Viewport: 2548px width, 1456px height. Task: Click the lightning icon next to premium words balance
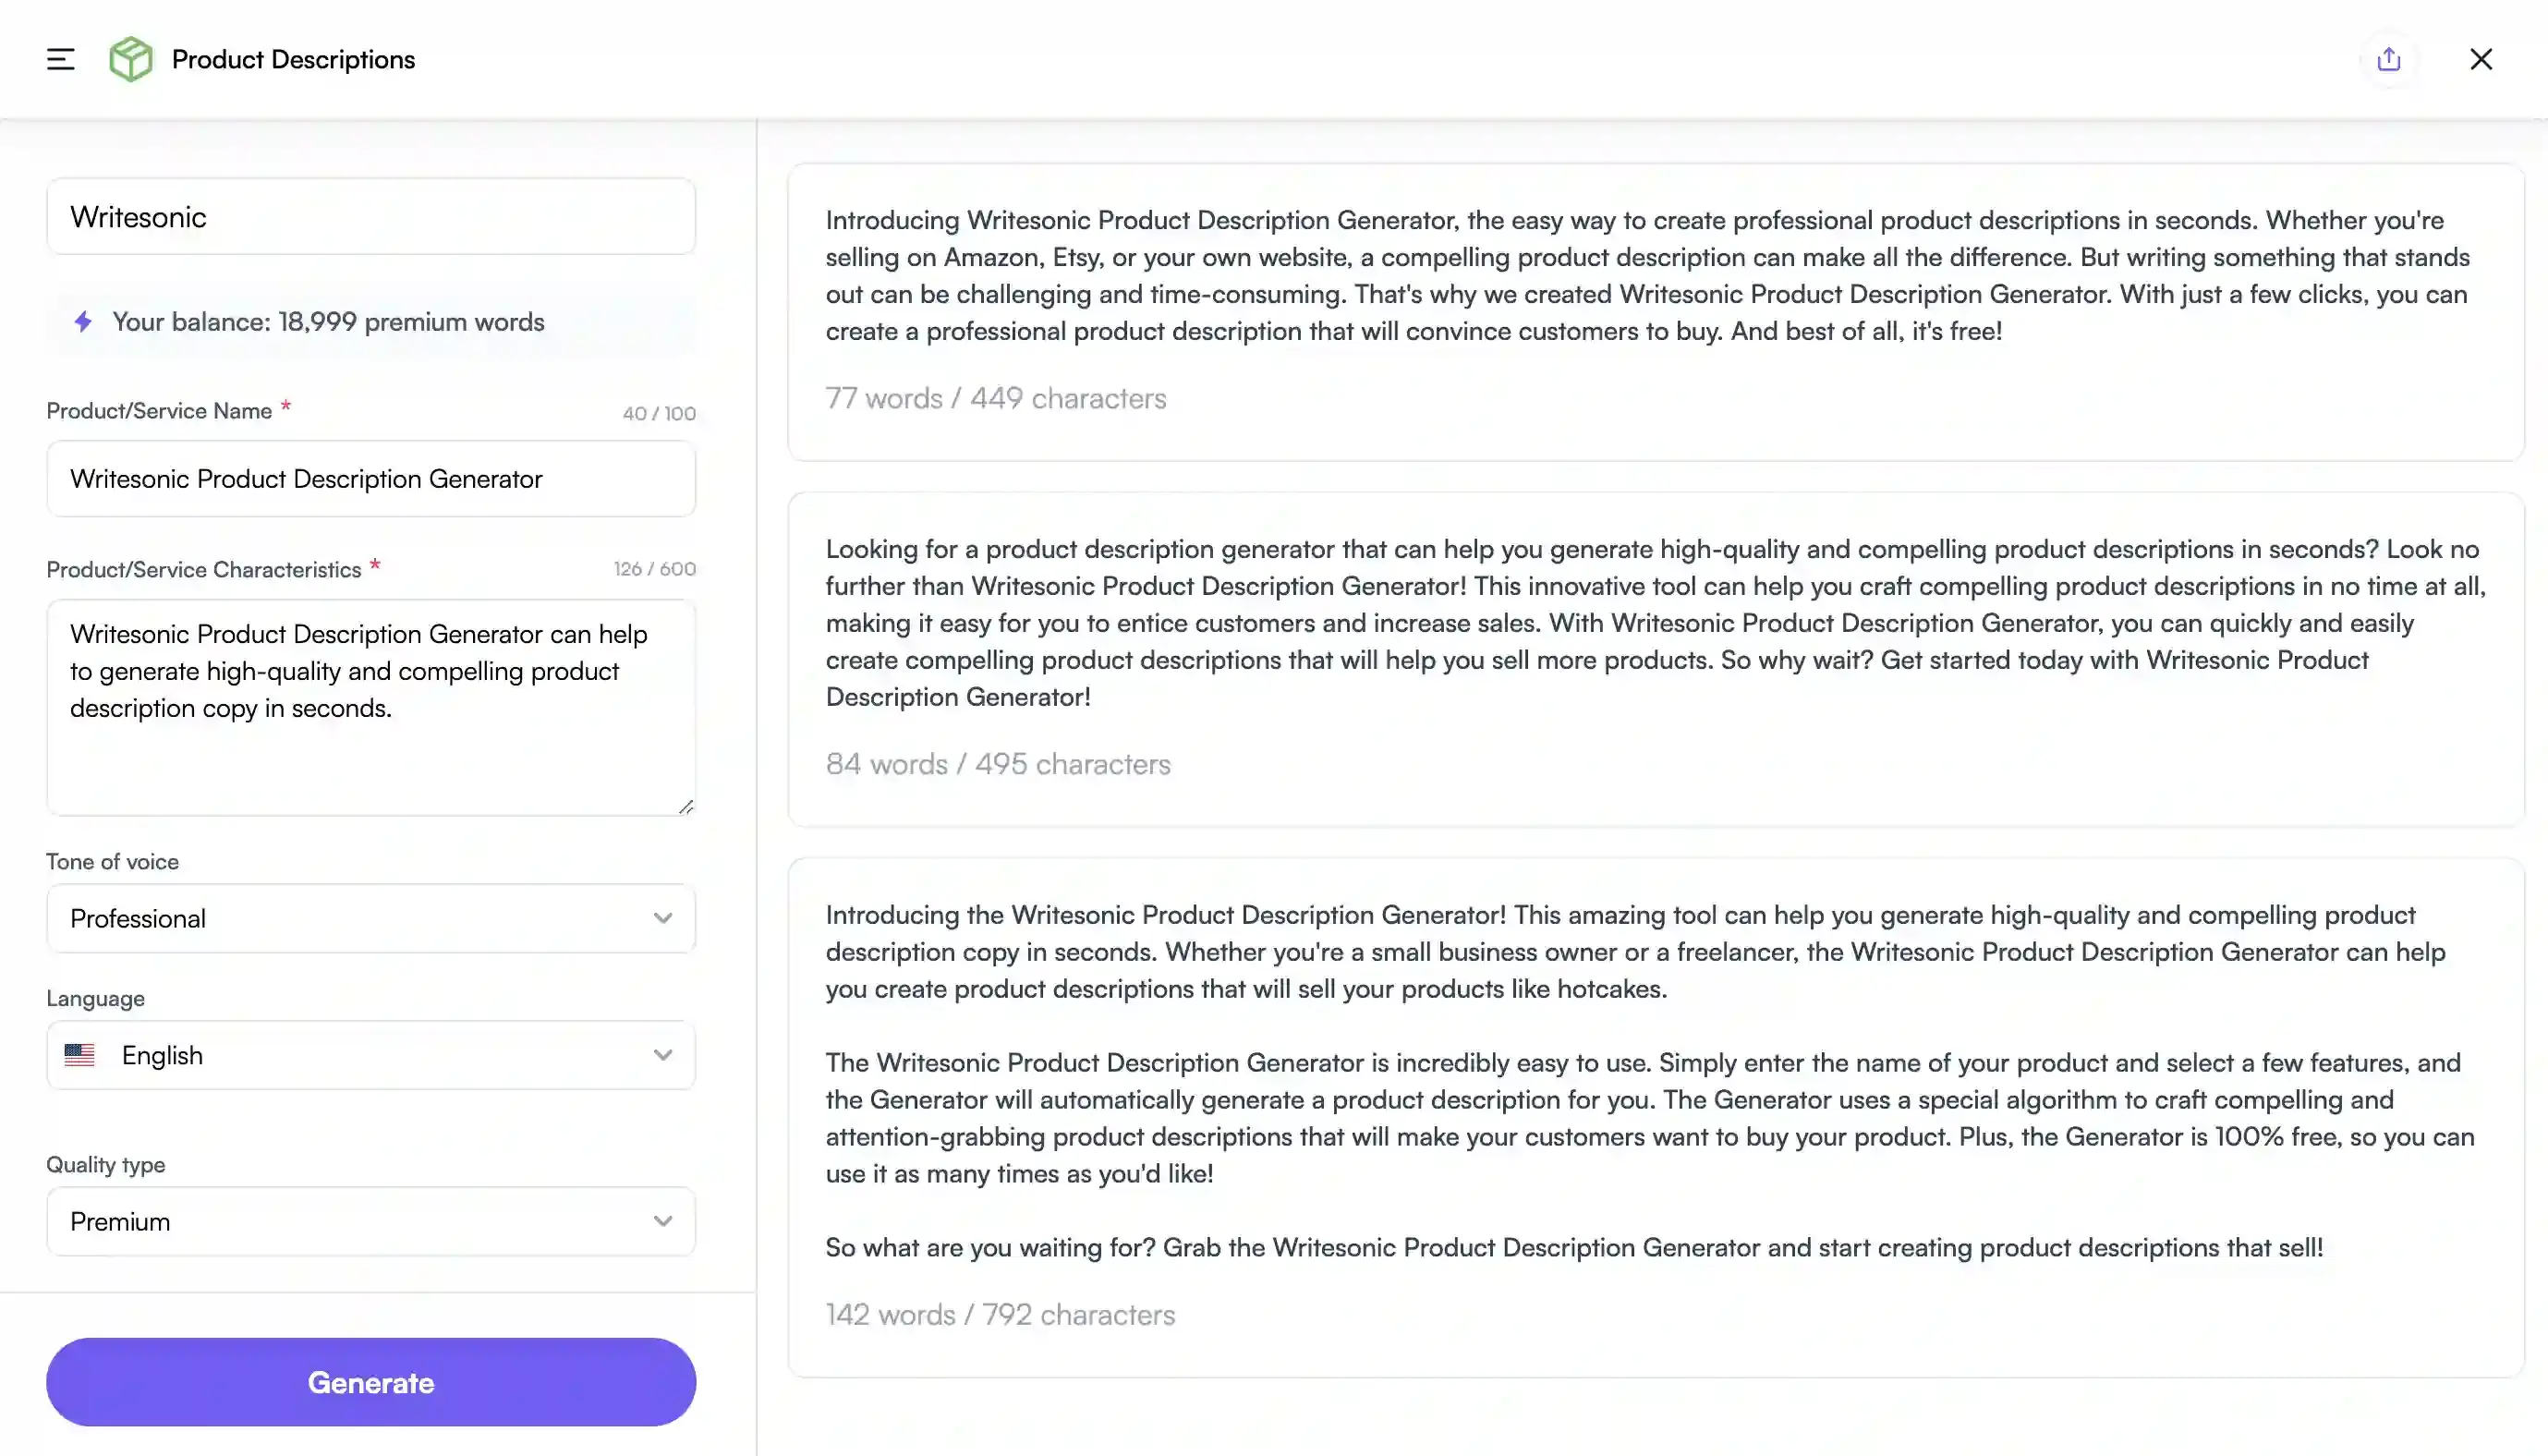click(x=83, y=322)
